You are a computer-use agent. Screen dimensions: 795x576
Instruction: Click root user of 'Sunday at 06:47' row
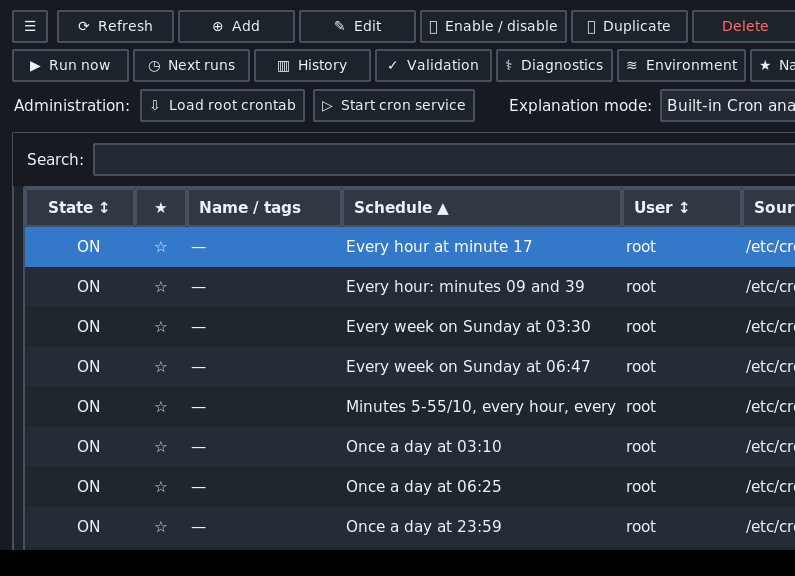[x=641, y=367]
